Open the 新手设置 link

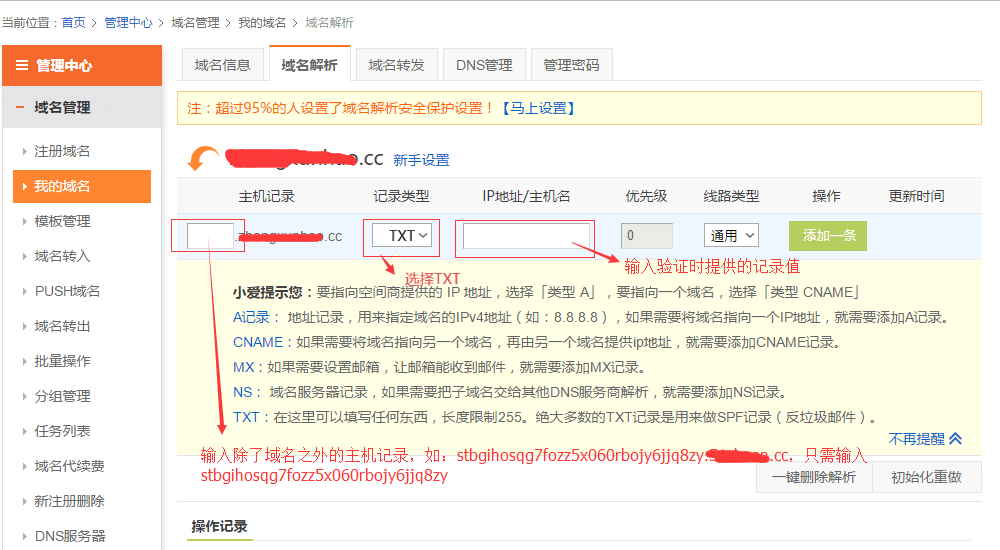coord(421,160)
